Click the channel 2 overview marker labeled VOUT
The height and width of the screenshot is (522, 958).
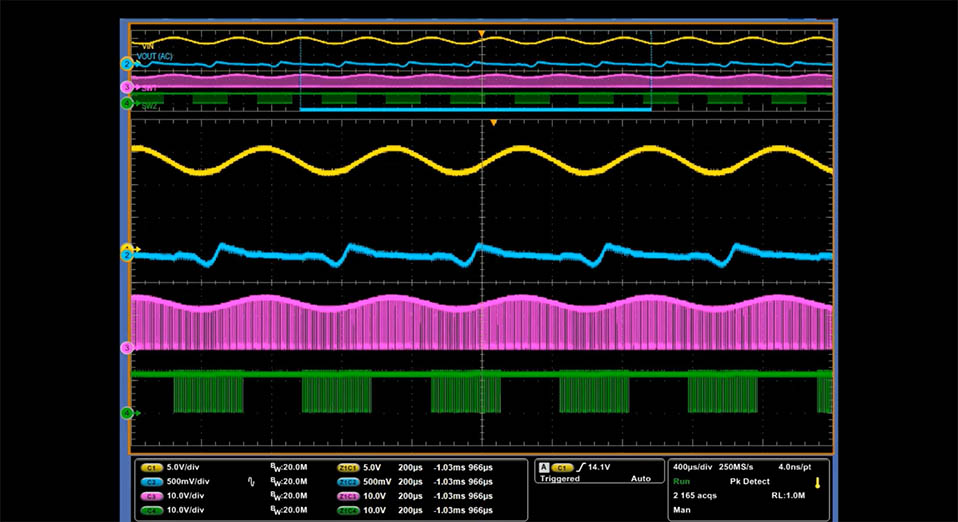(127, 64)
